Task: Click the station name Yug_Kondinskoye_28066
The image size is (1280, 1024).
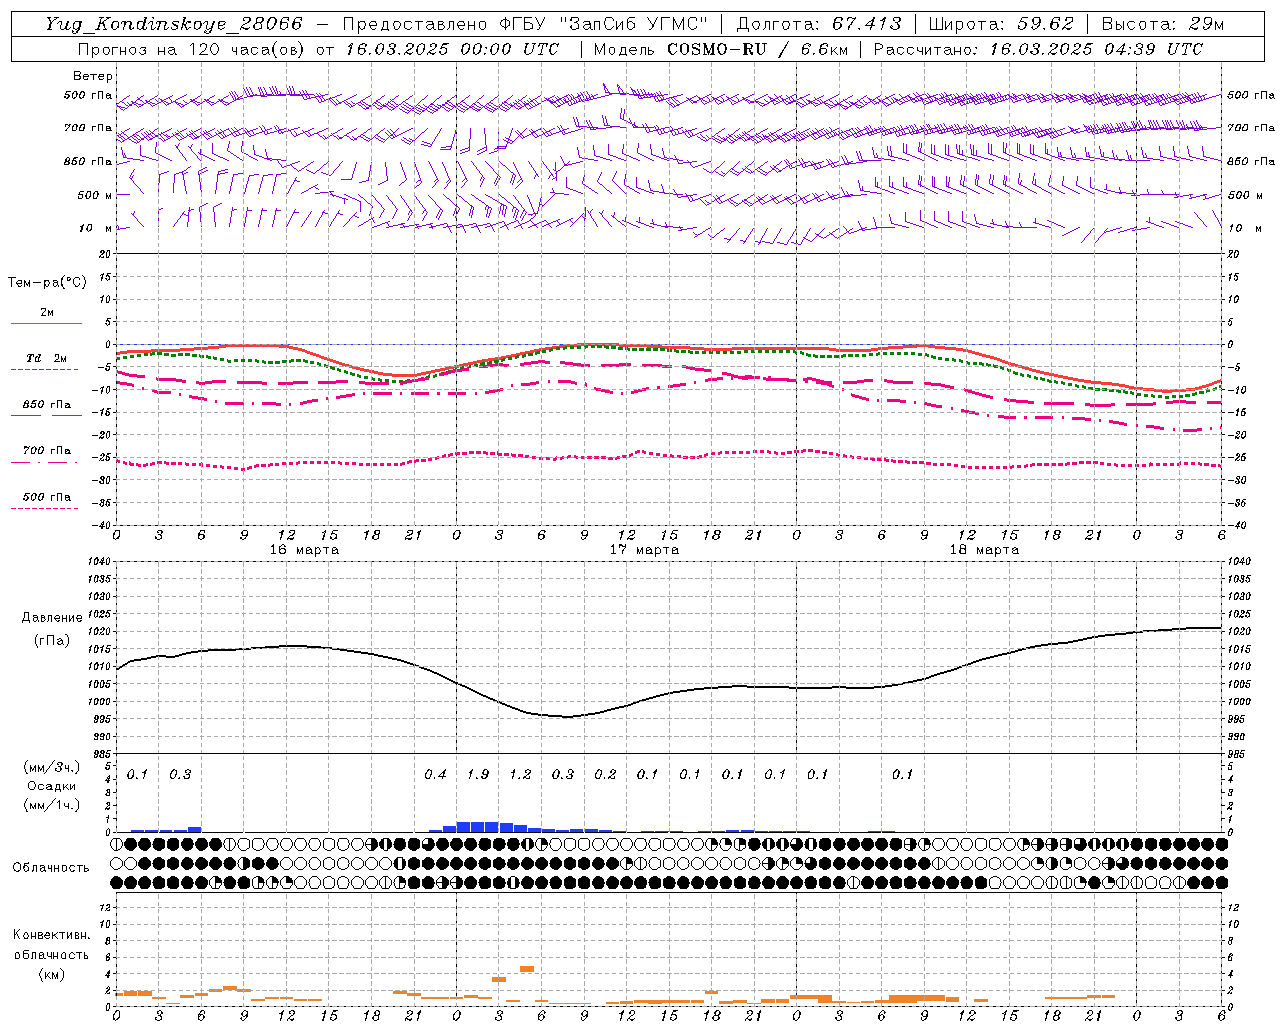Action: tap(173, 24)
